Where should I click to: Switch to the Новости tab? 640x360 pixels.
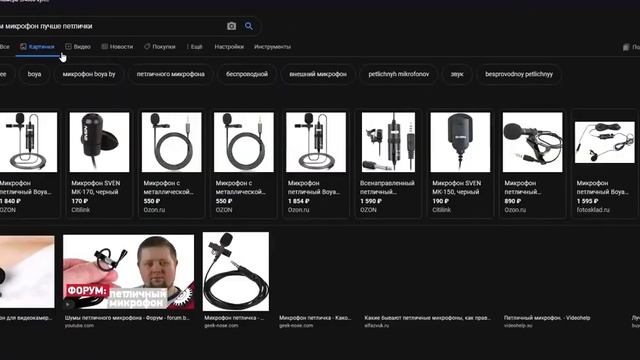(117, 47)
